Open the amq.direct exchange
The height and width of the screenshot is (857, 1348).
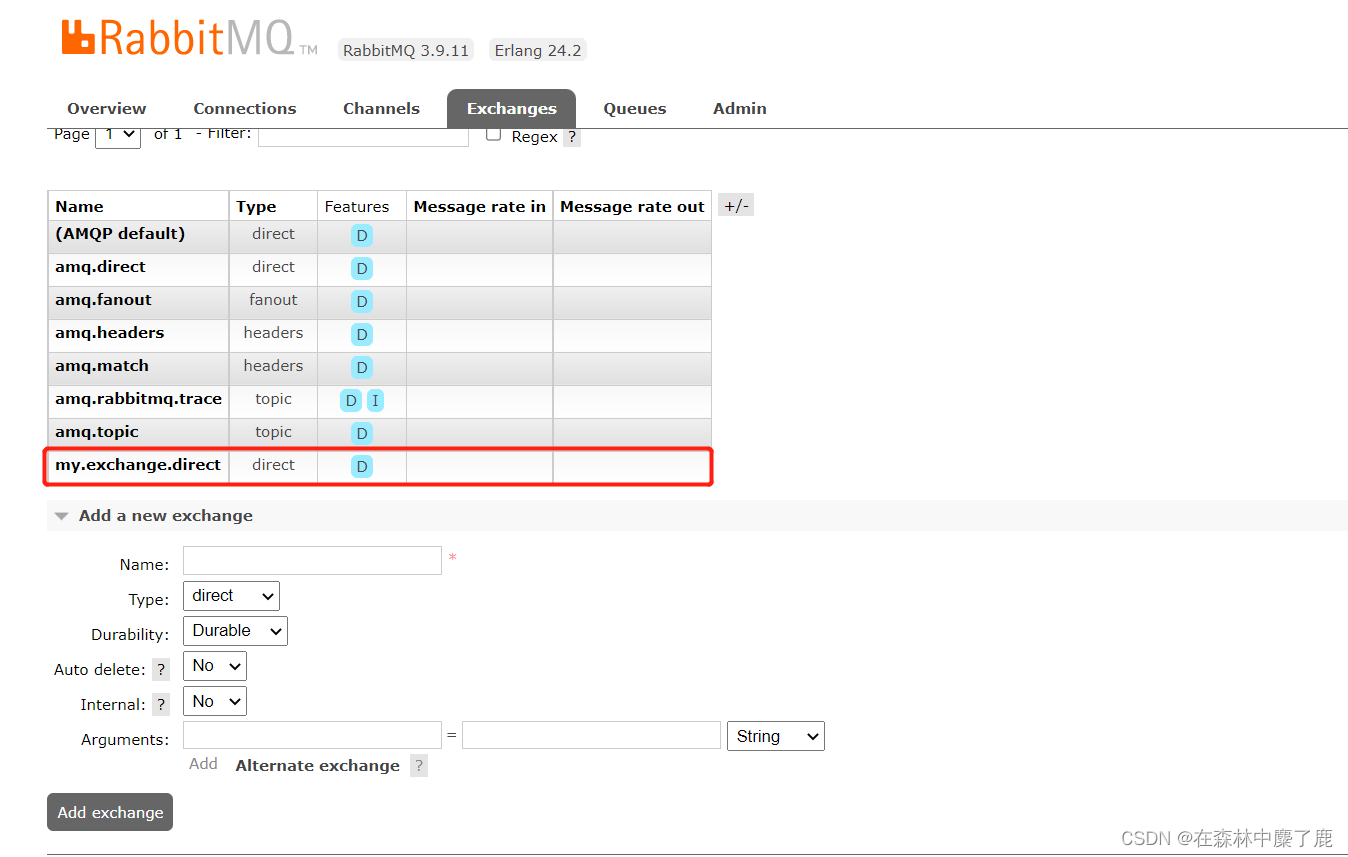[x=100, y=267]
